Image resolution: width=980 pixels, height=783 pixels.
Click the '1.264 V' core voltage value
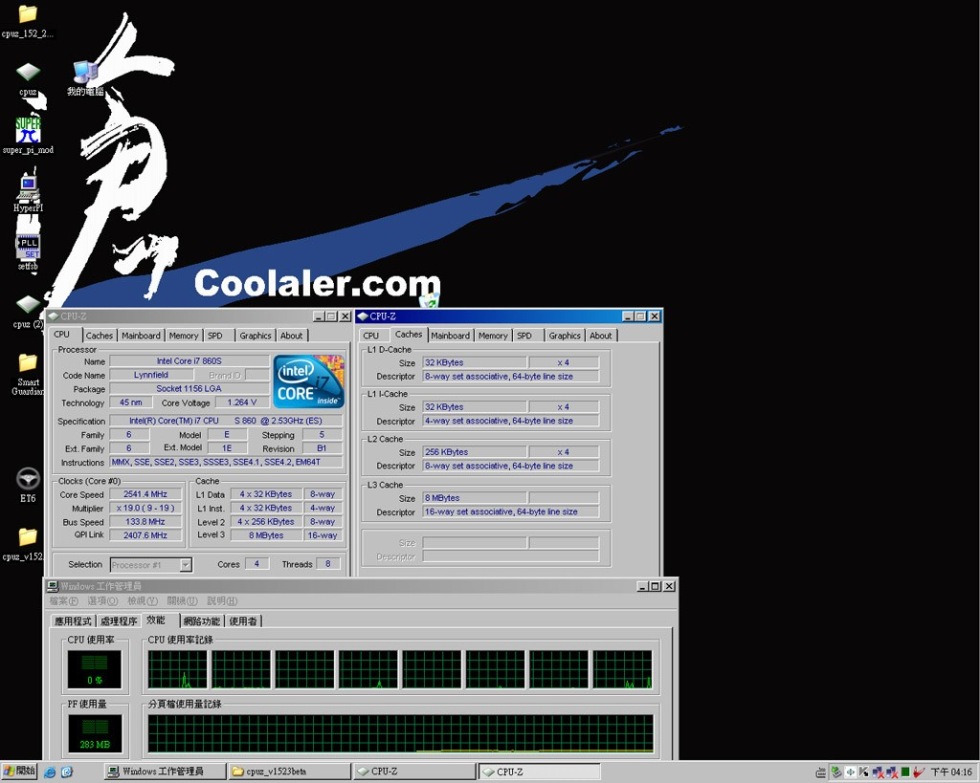pos(242,402)
